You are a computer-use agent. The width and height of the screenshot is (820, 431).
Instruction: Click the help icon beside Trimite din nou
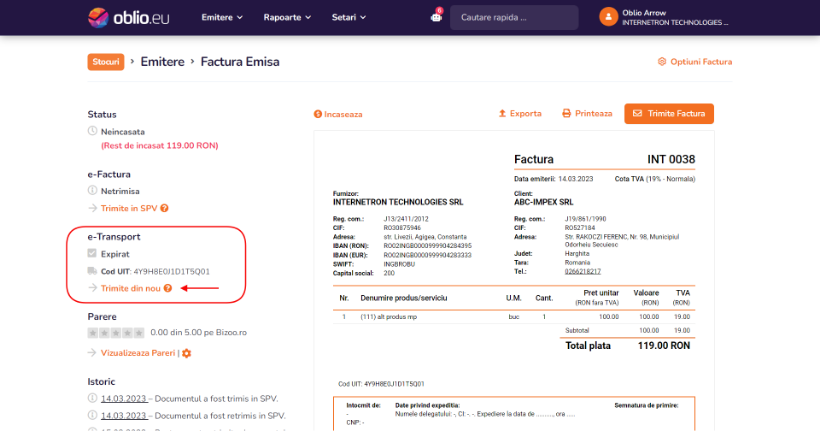tap(168, 288)
